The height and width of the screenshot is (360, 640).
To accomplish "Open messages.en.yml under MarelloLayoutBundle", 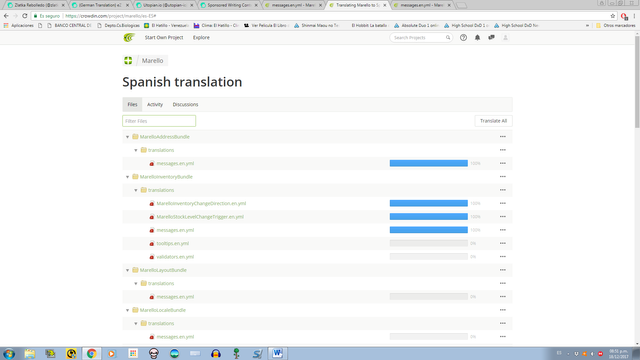I will [x=175, y=297].
